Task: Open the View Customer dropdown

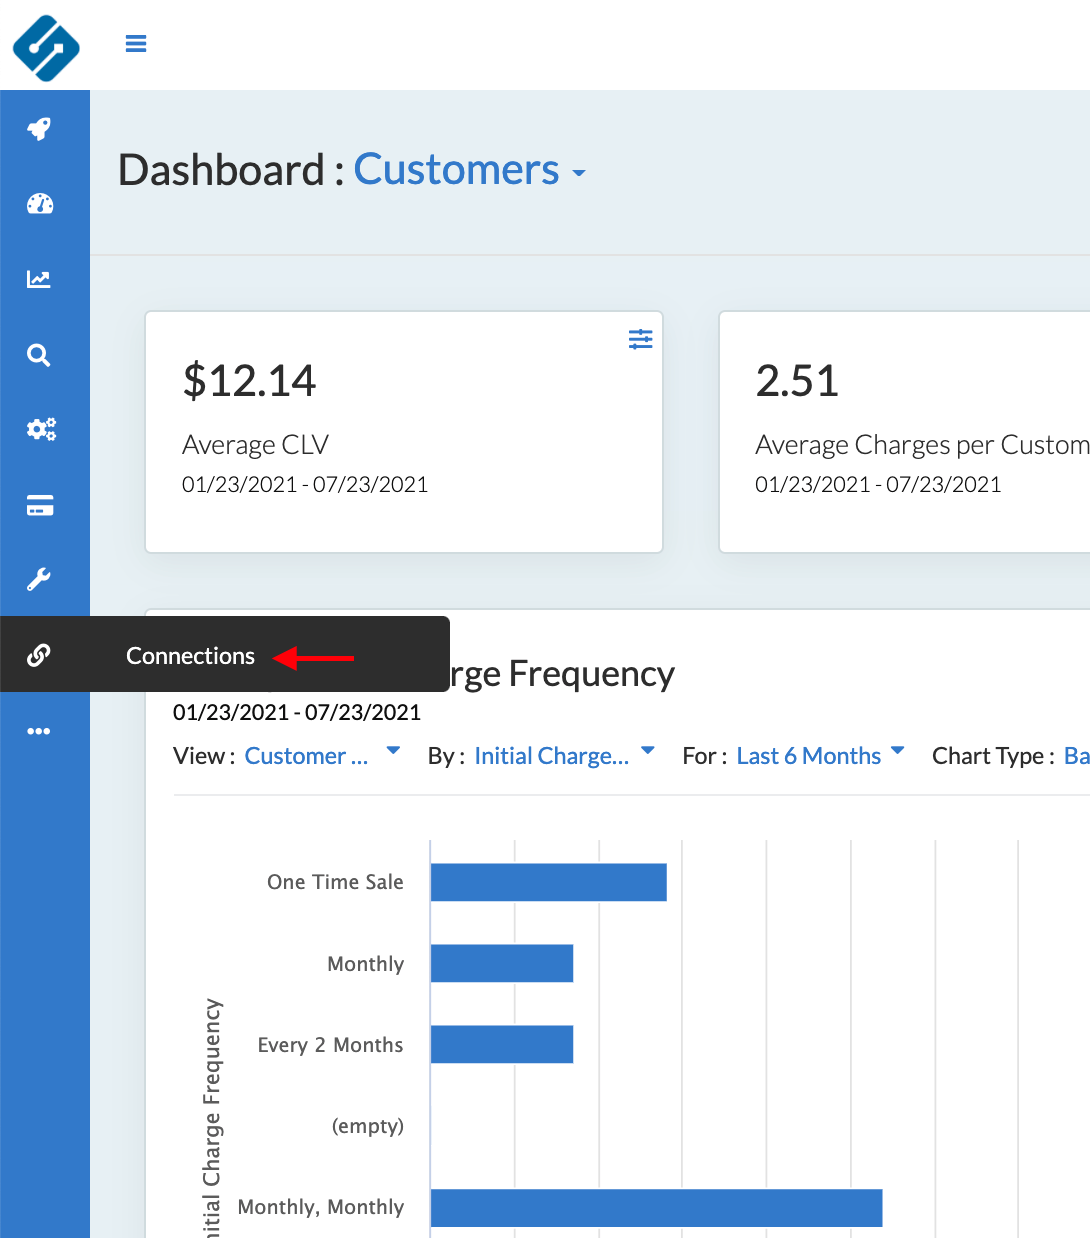Action: click(322, 756)
